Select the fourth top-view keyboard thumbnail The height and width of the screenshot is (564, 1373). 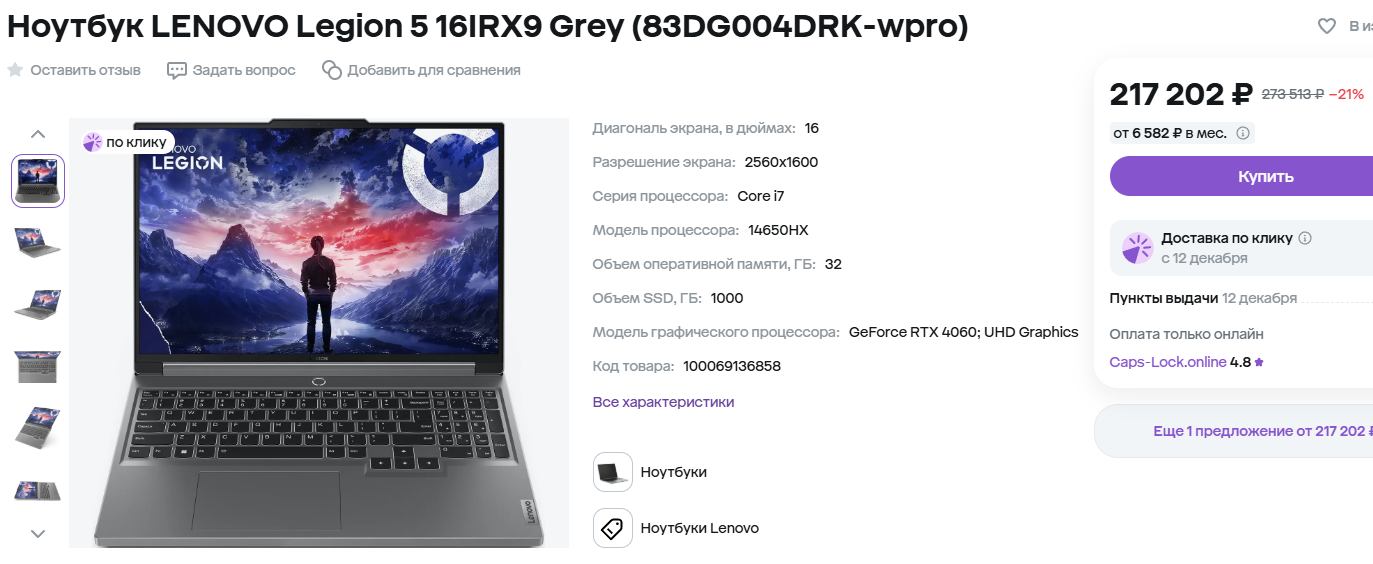pos(38,367)
